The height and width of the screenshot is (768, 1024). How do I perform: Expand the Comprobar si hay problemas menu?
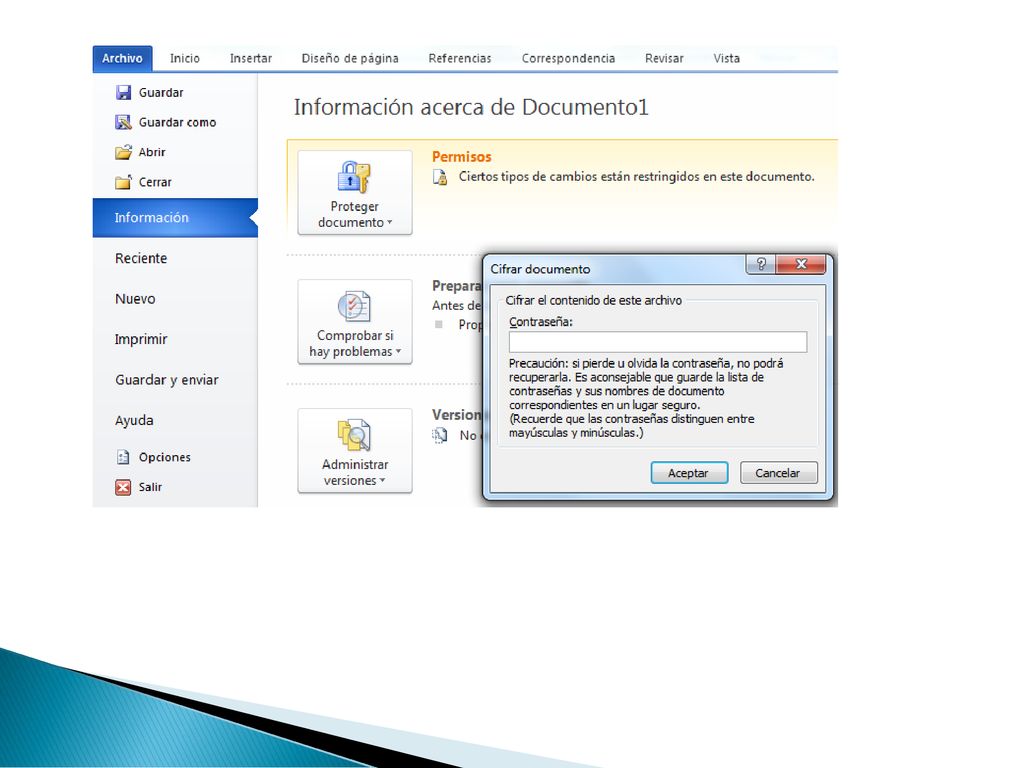pyautogui.click(x=355, y=322)
